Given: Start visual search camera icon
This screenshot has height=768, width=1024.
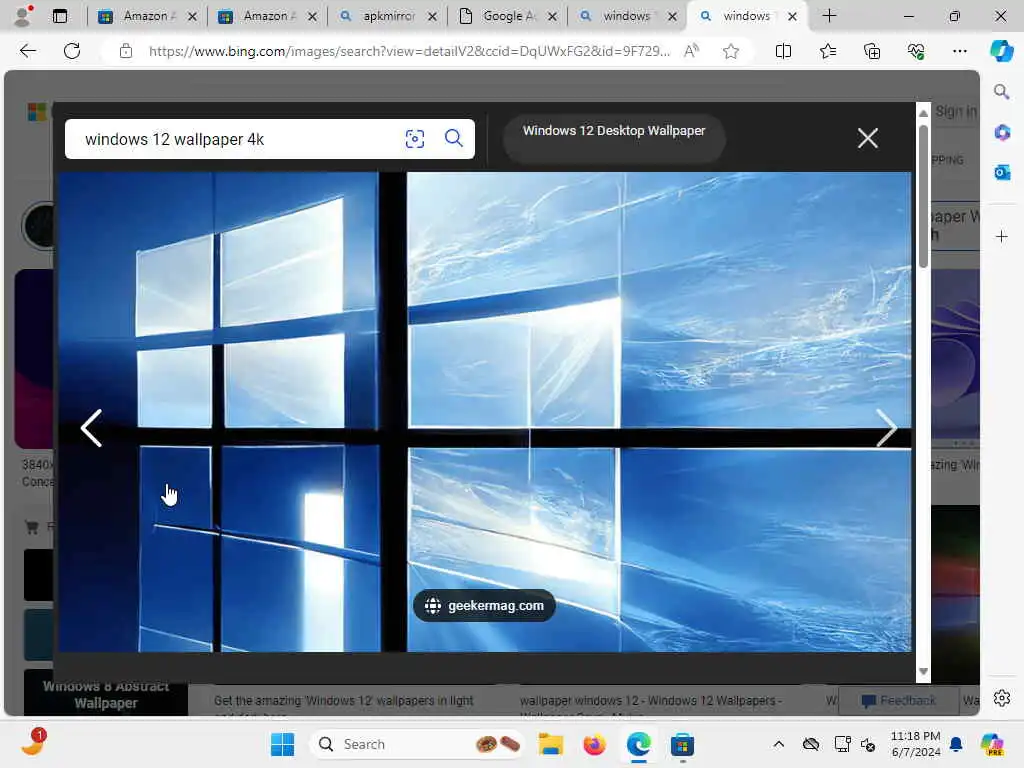Looking at the screenshot, I should click(415, 138).
